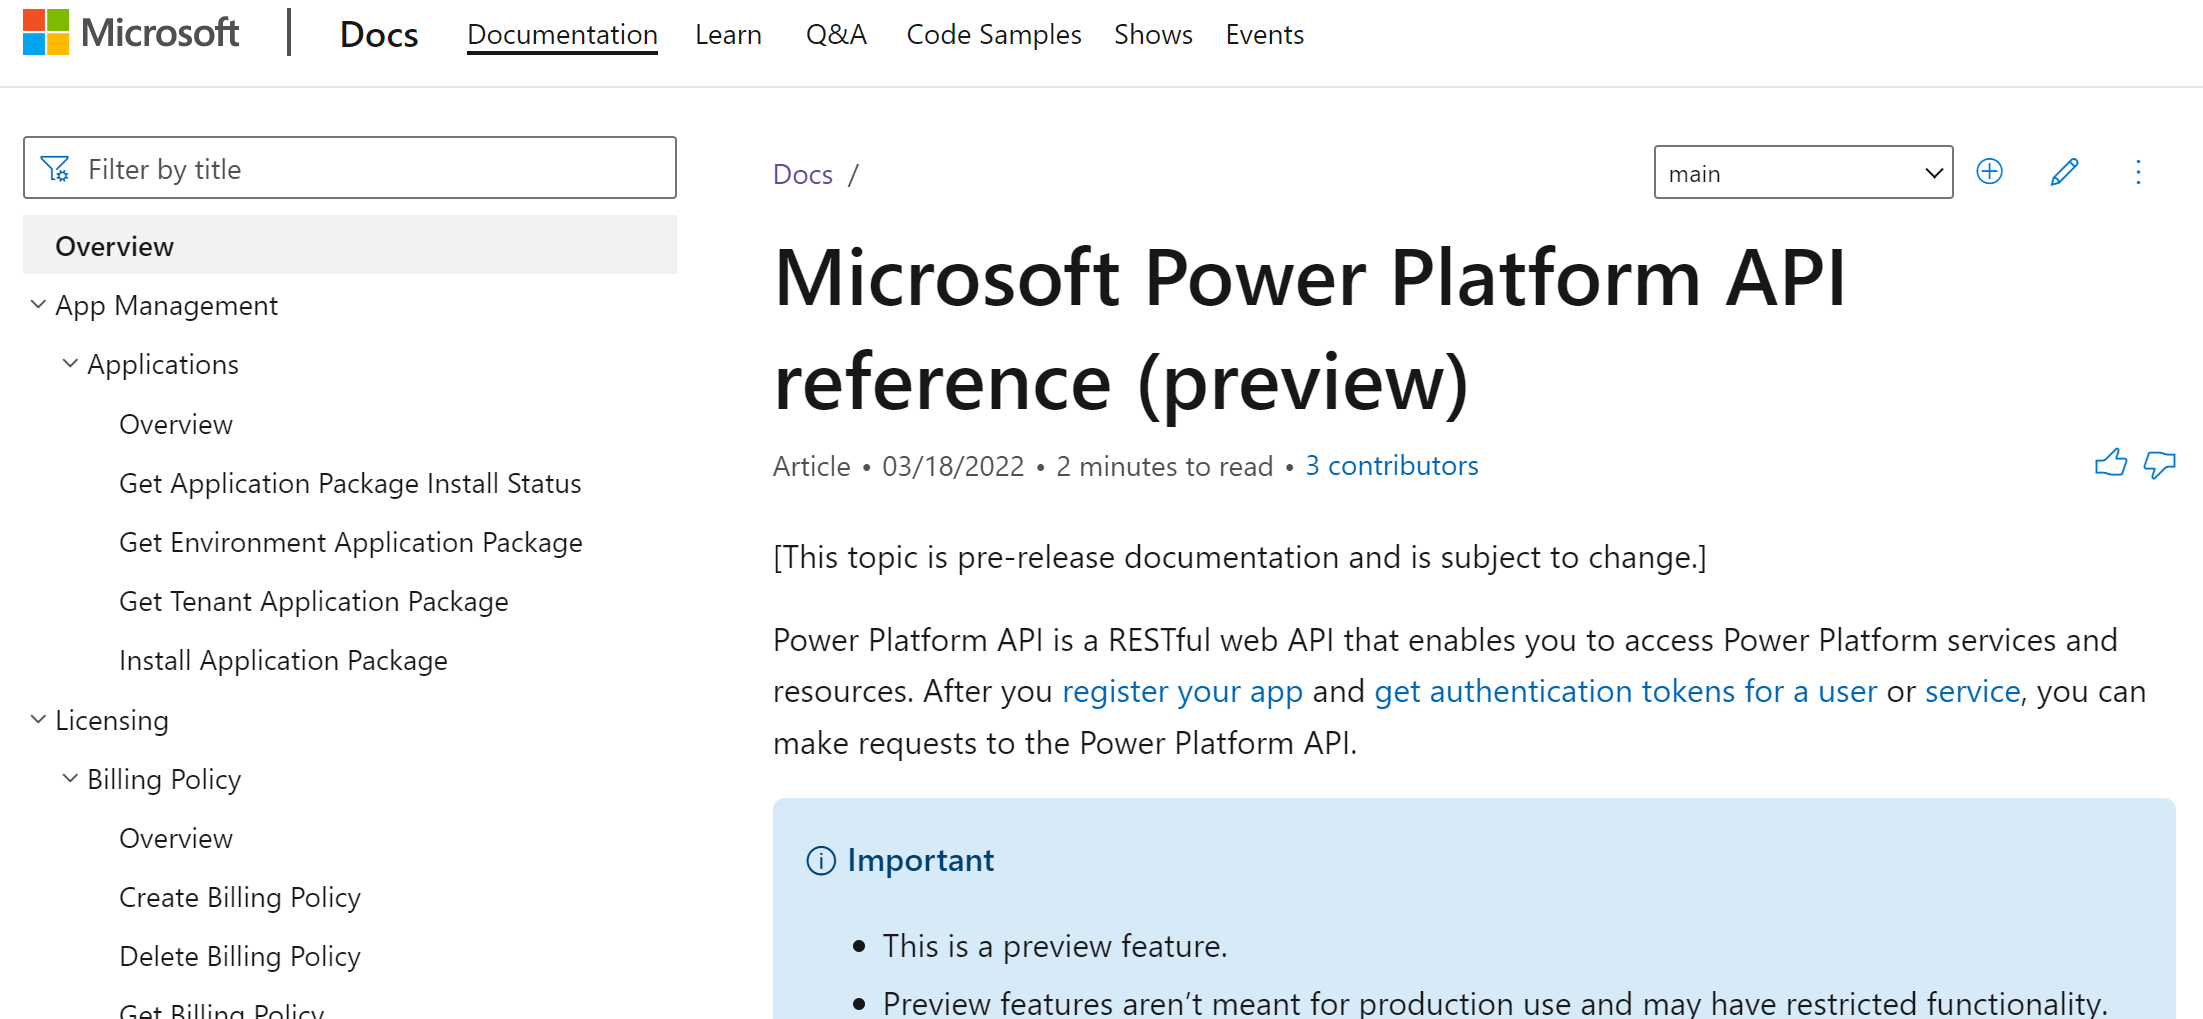Select Install Application Package in sidebar
This screenshot has height=1019, width=2203.
coord(283,660)
